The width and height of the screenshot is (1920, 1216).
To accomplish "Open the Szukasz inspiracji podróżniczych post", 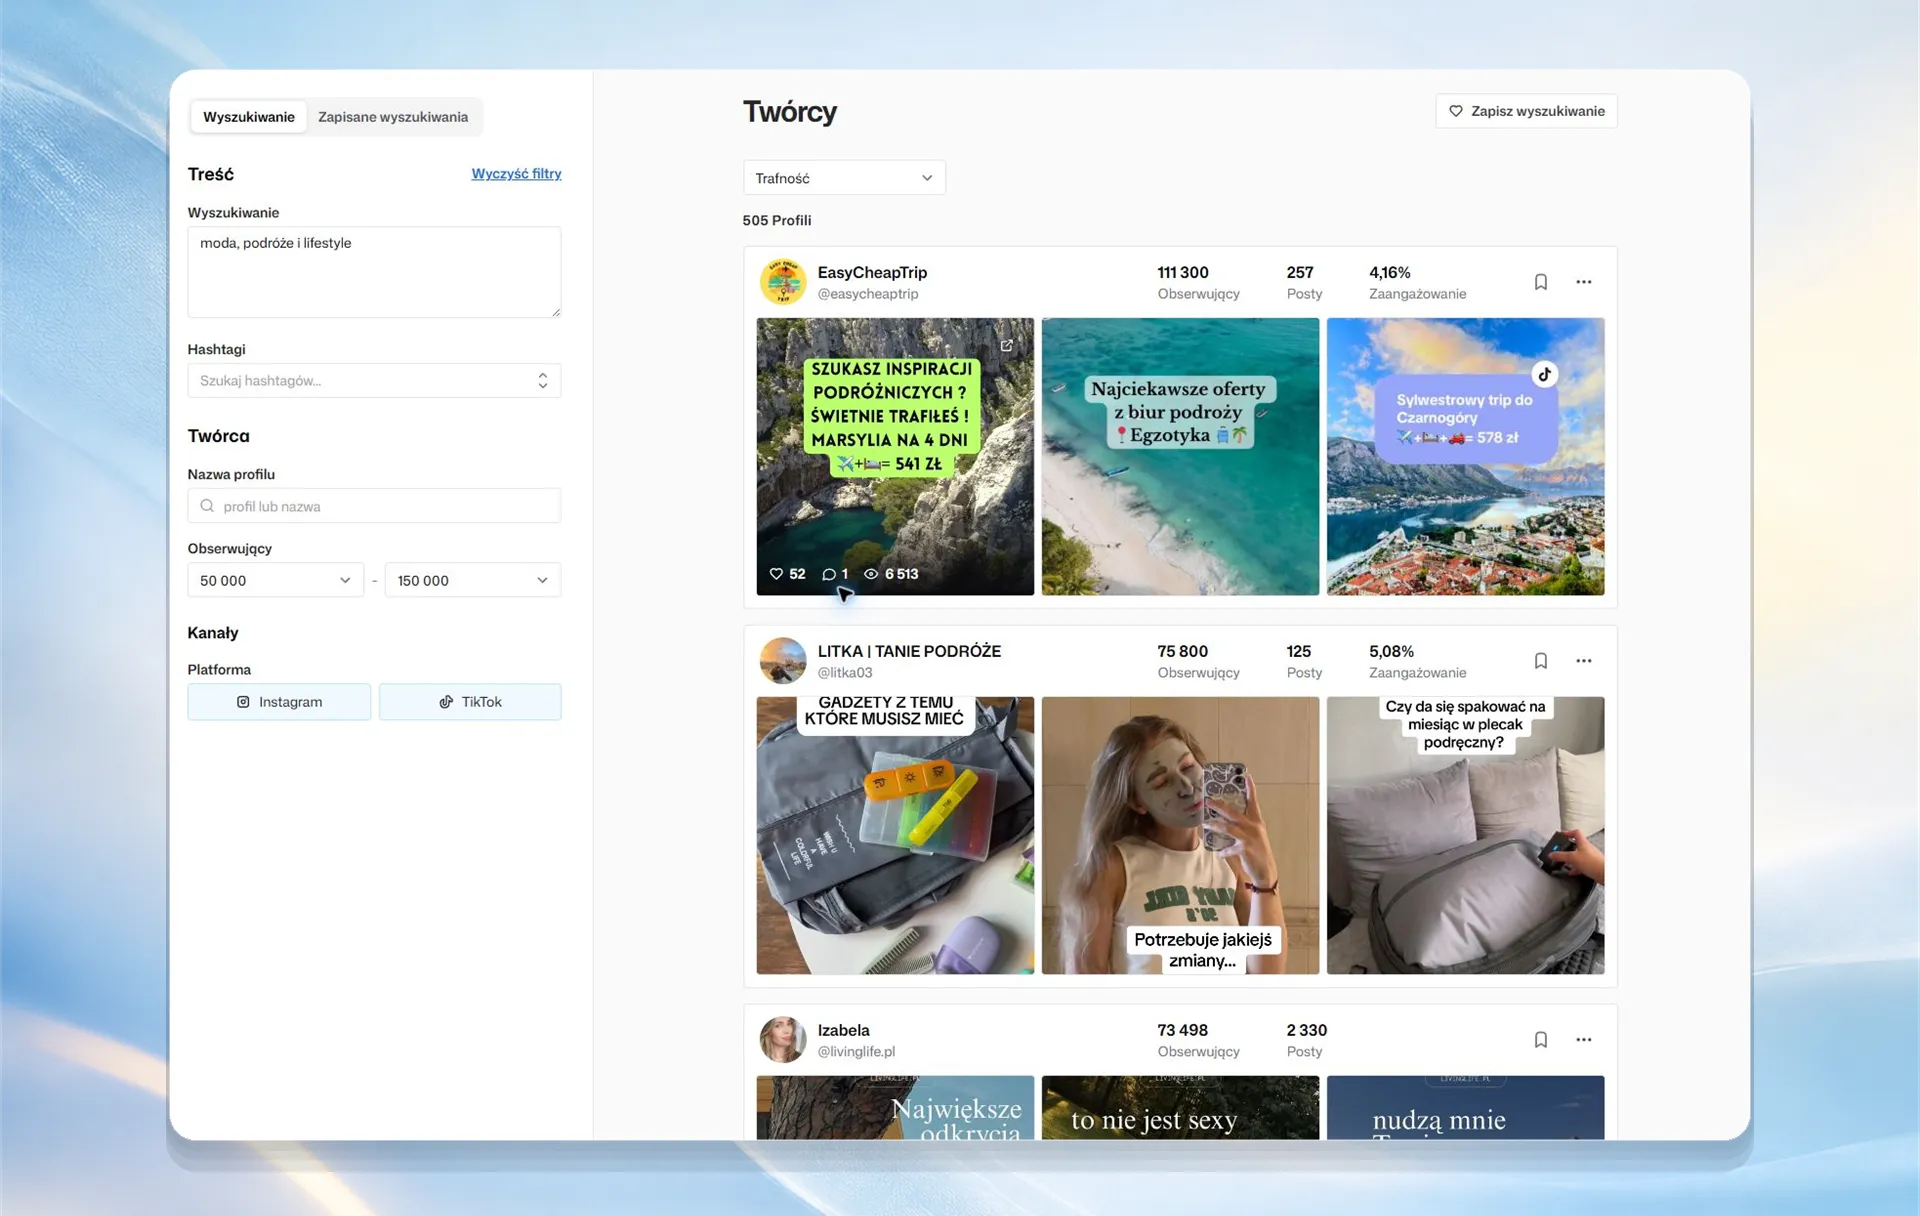I will click(895, 457).
